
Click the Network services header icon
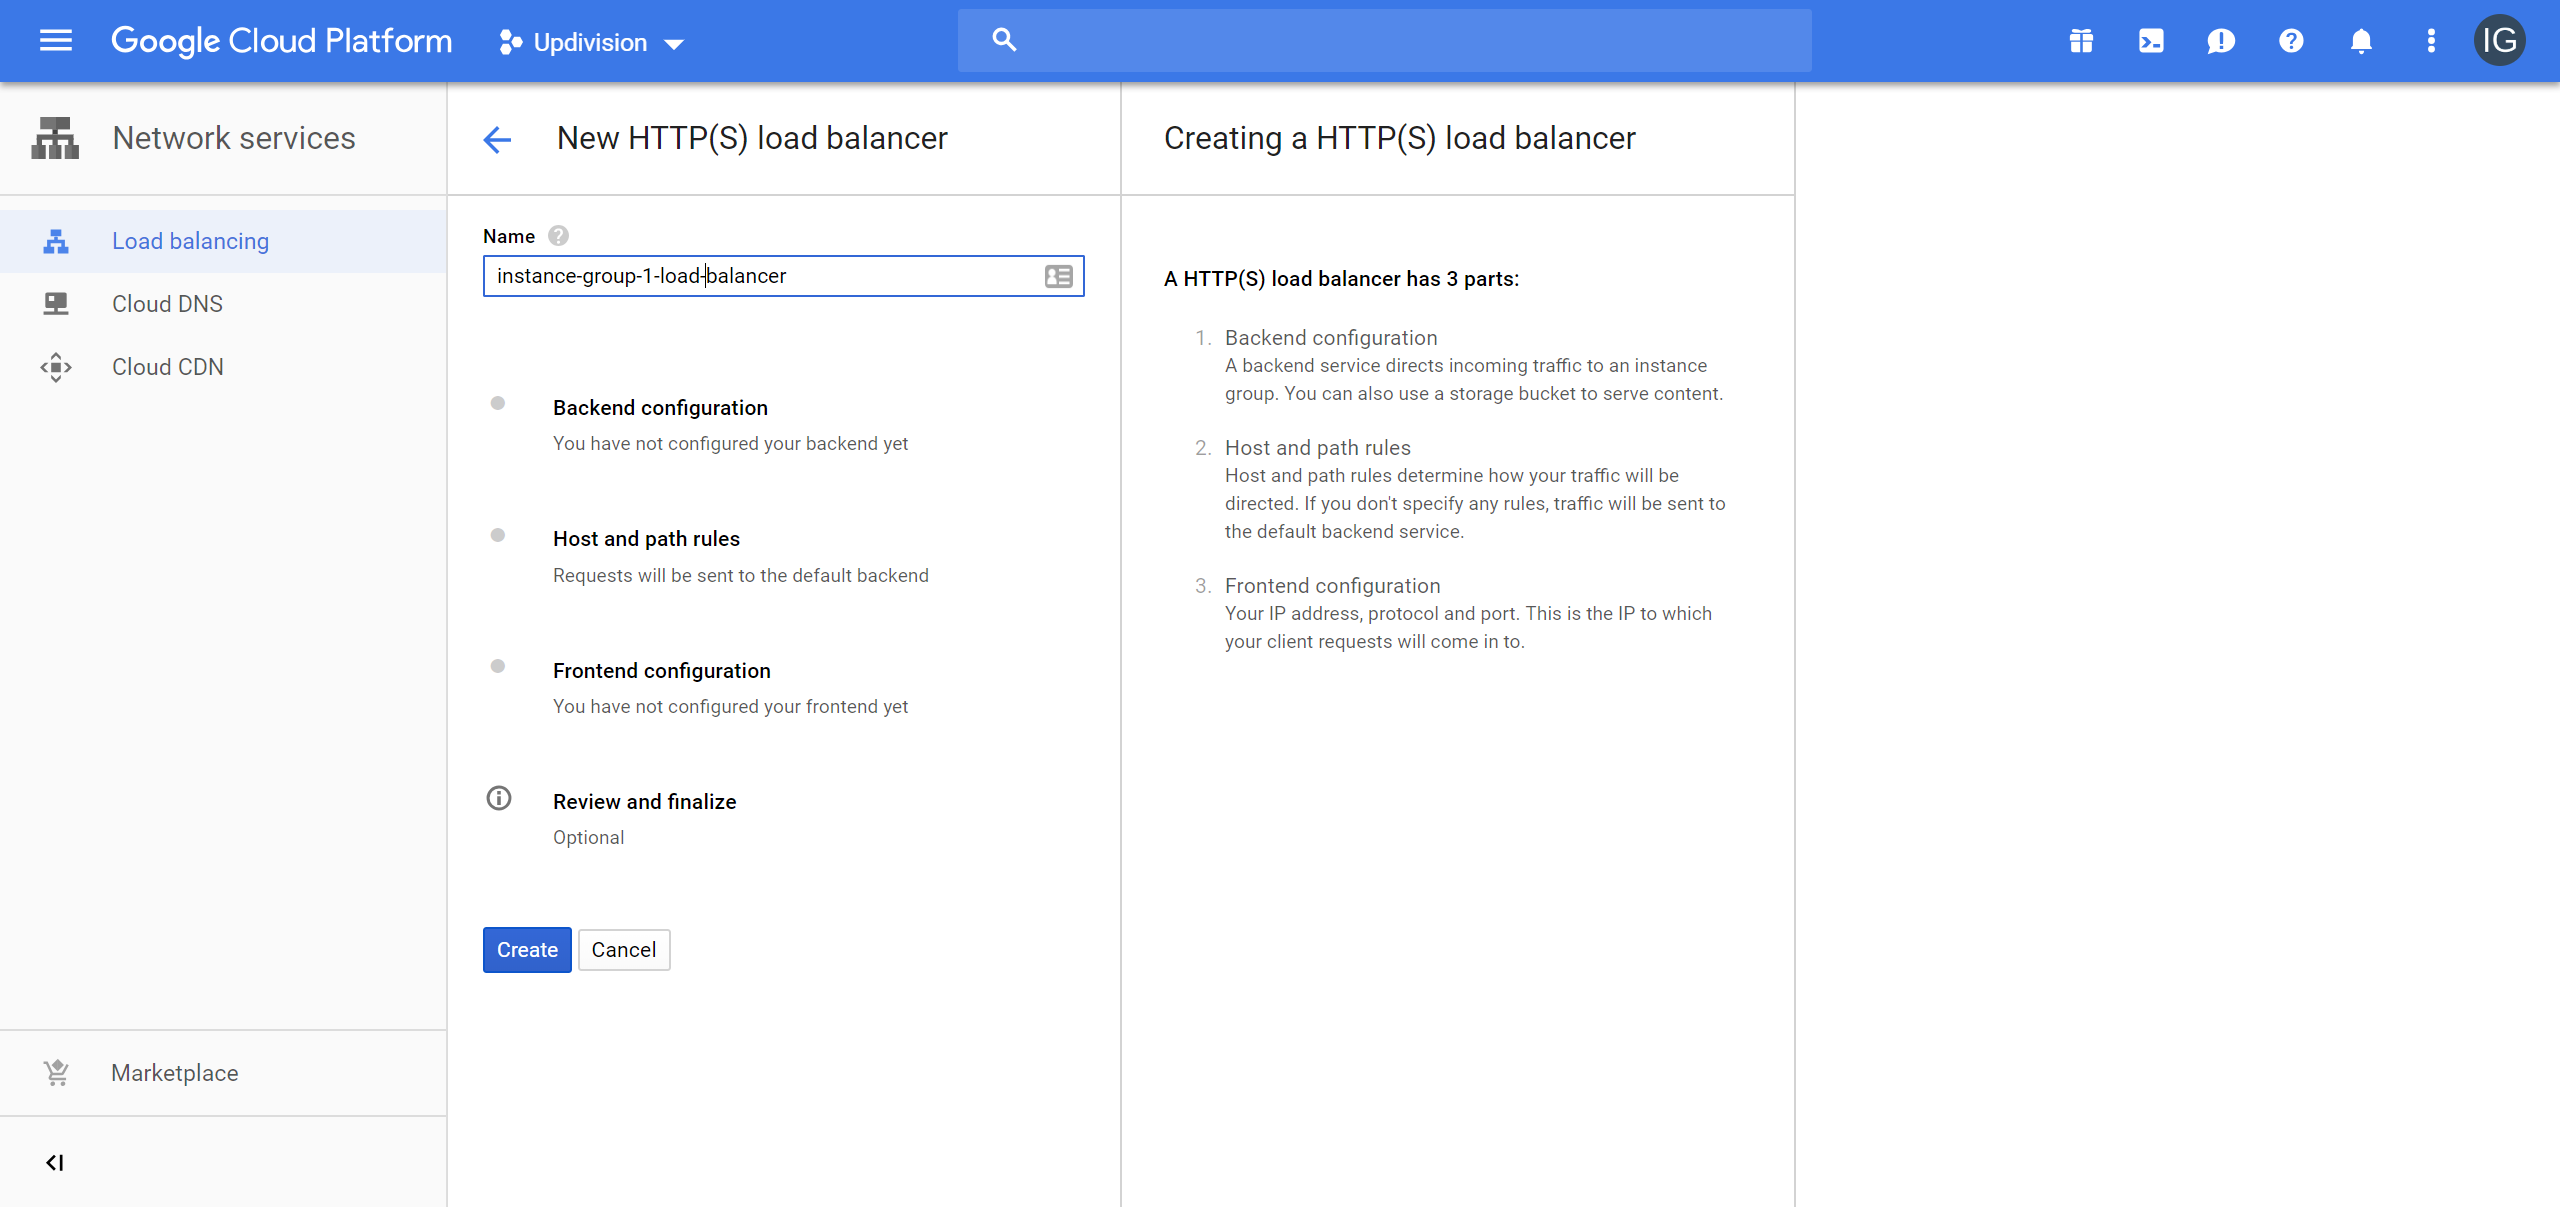click(55, 138)
